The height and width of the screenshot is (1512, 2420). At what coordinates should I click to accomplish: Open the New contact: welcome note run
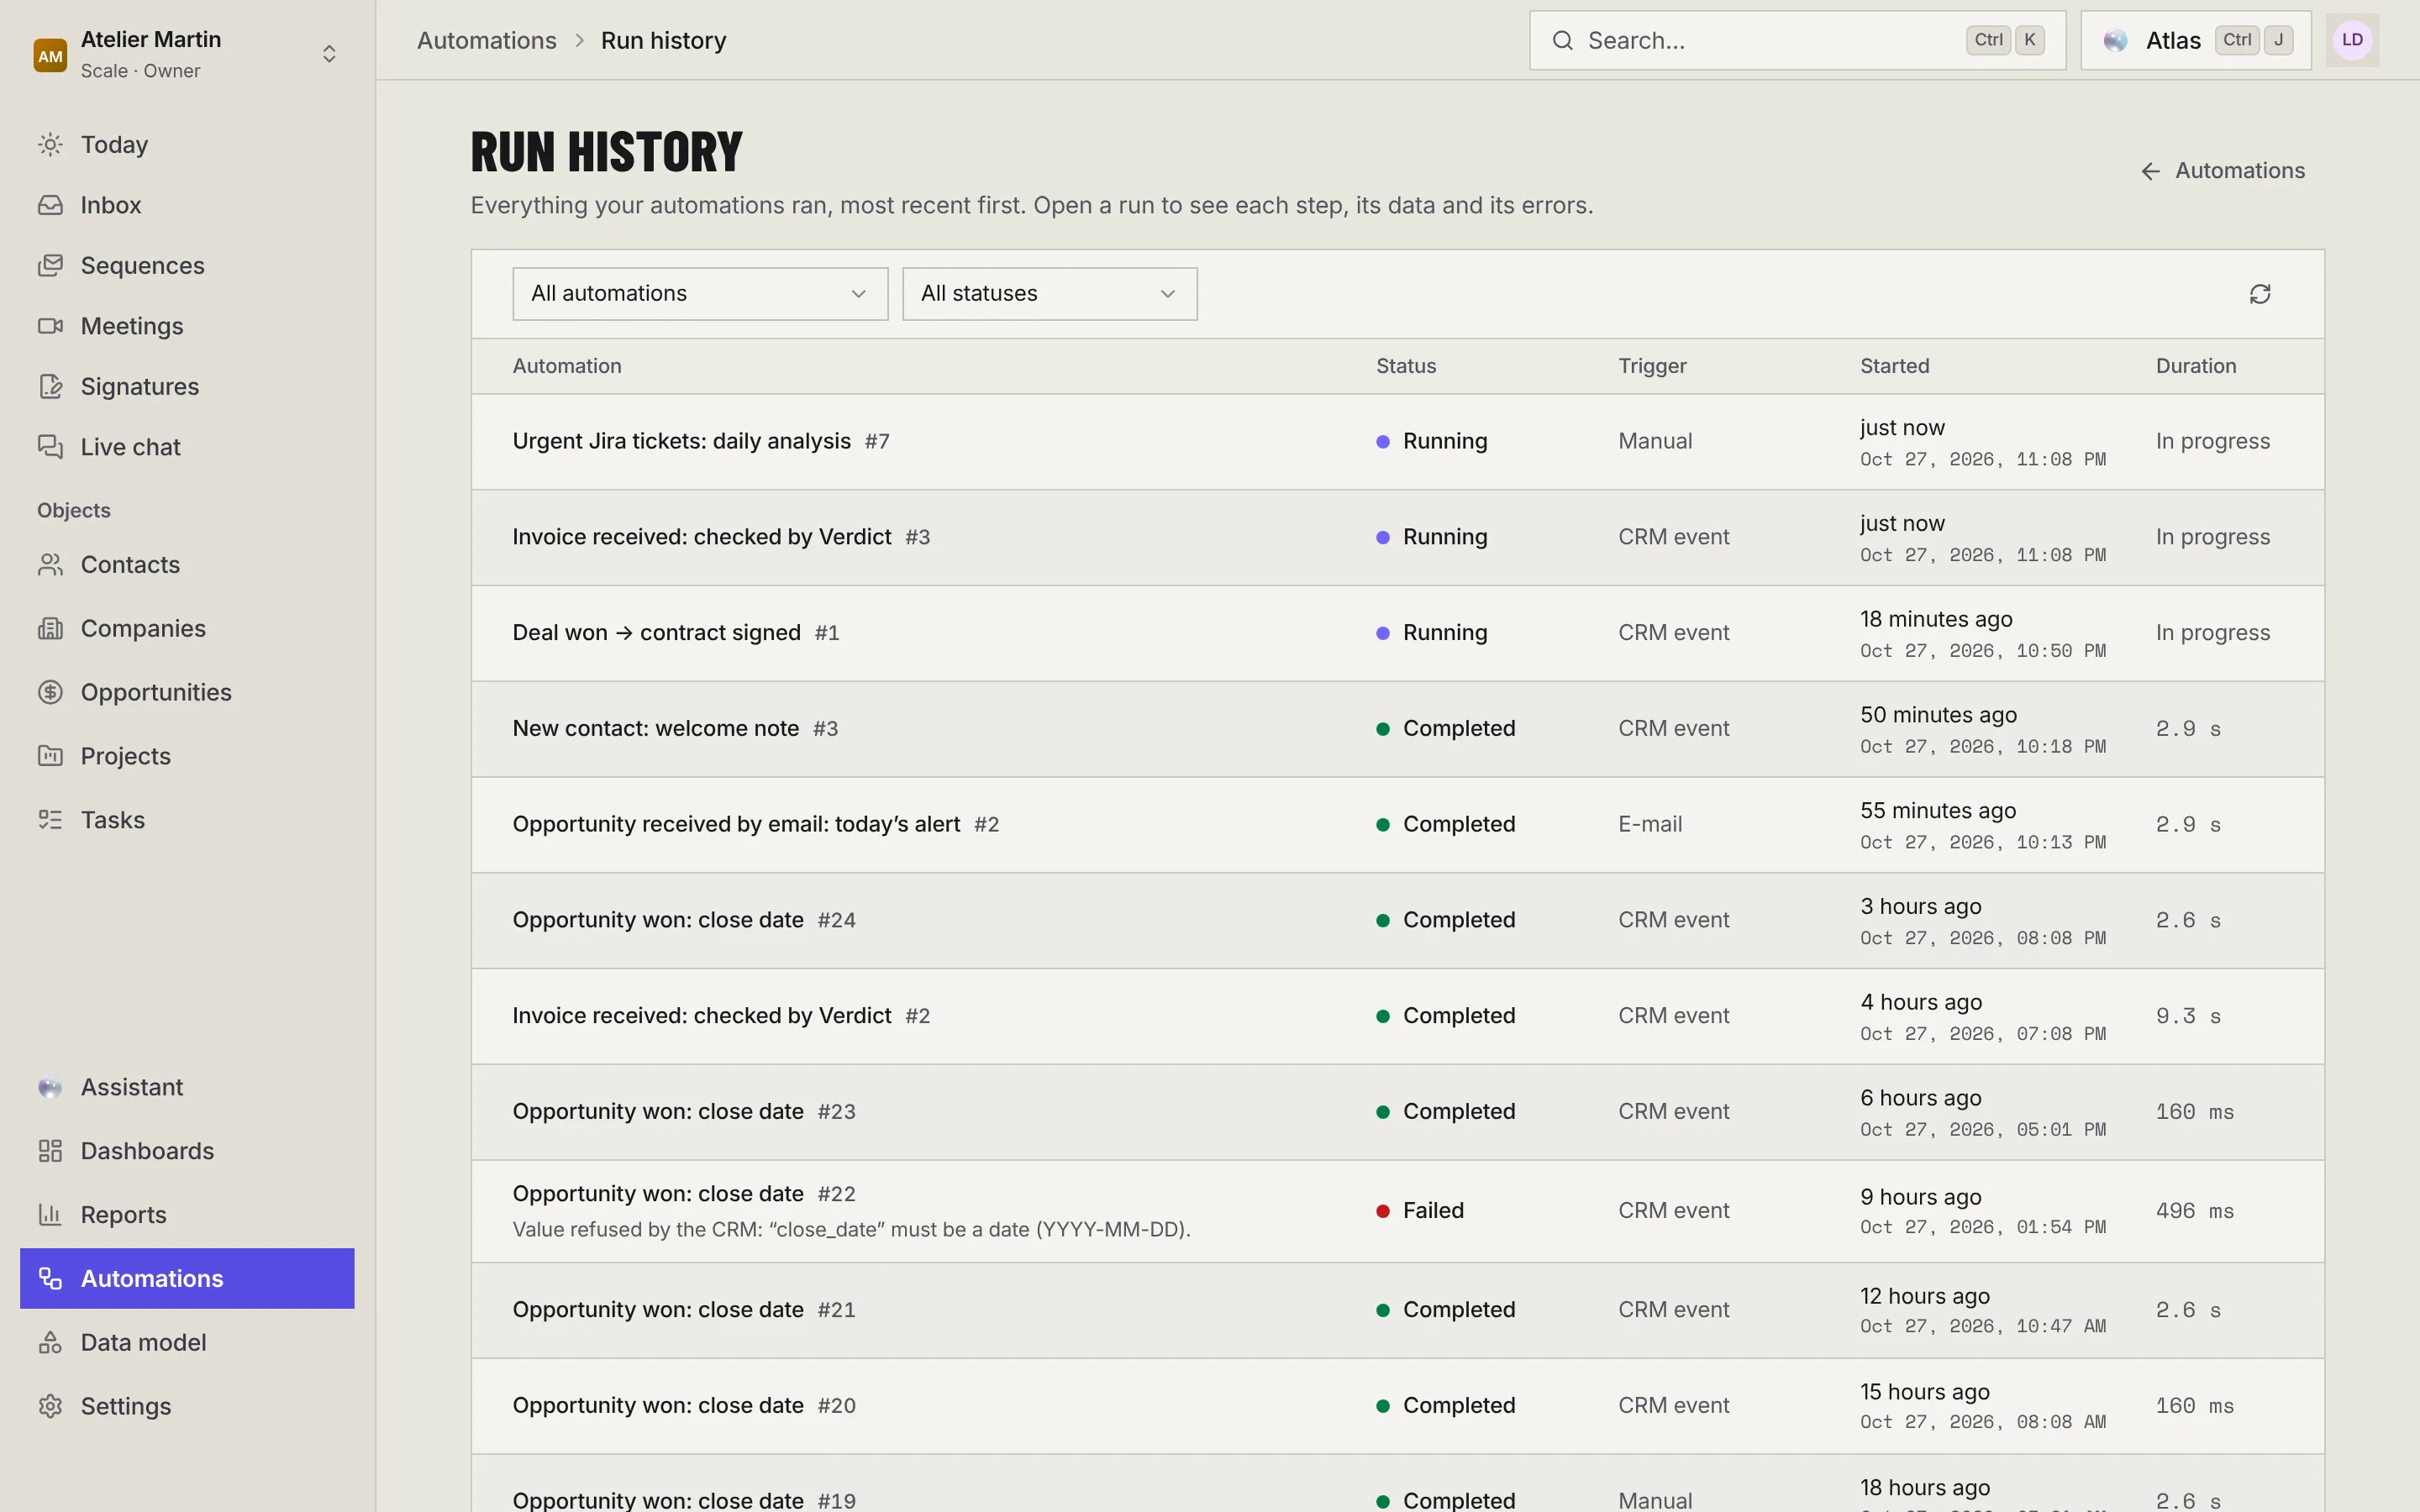(1397, 729)
